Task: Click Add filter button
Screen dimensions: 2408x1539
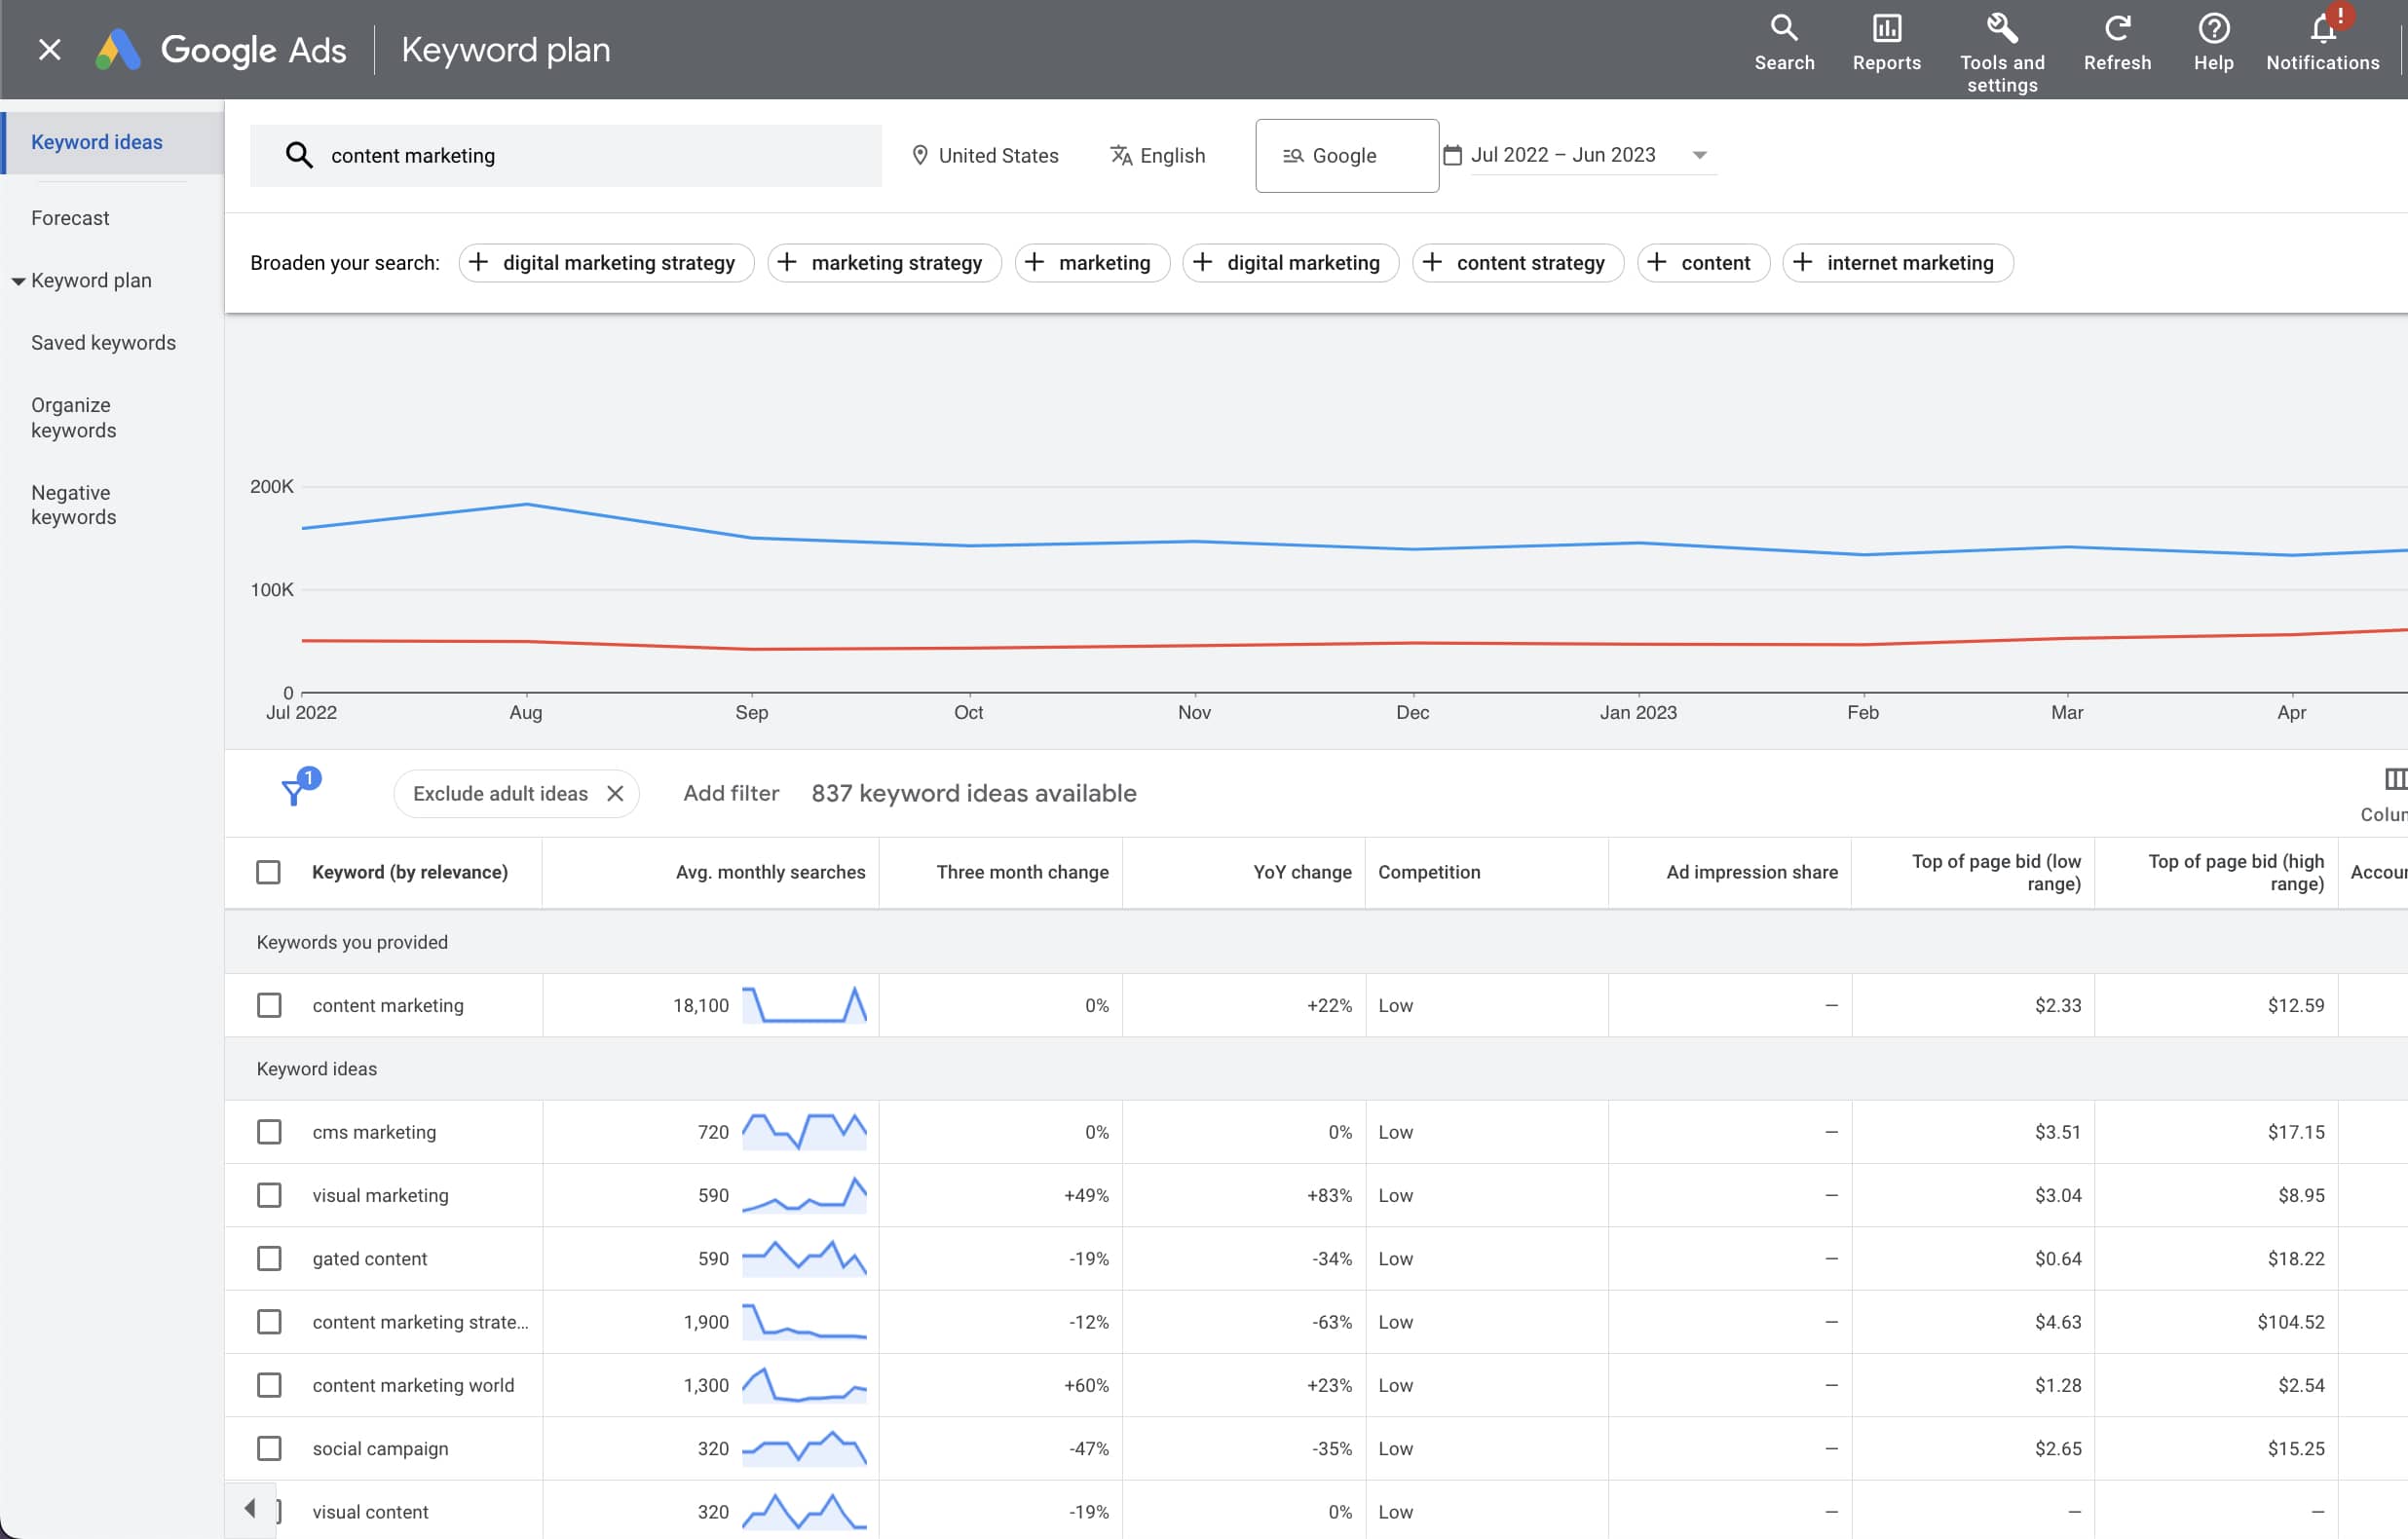Action: (x=731, y=793)
